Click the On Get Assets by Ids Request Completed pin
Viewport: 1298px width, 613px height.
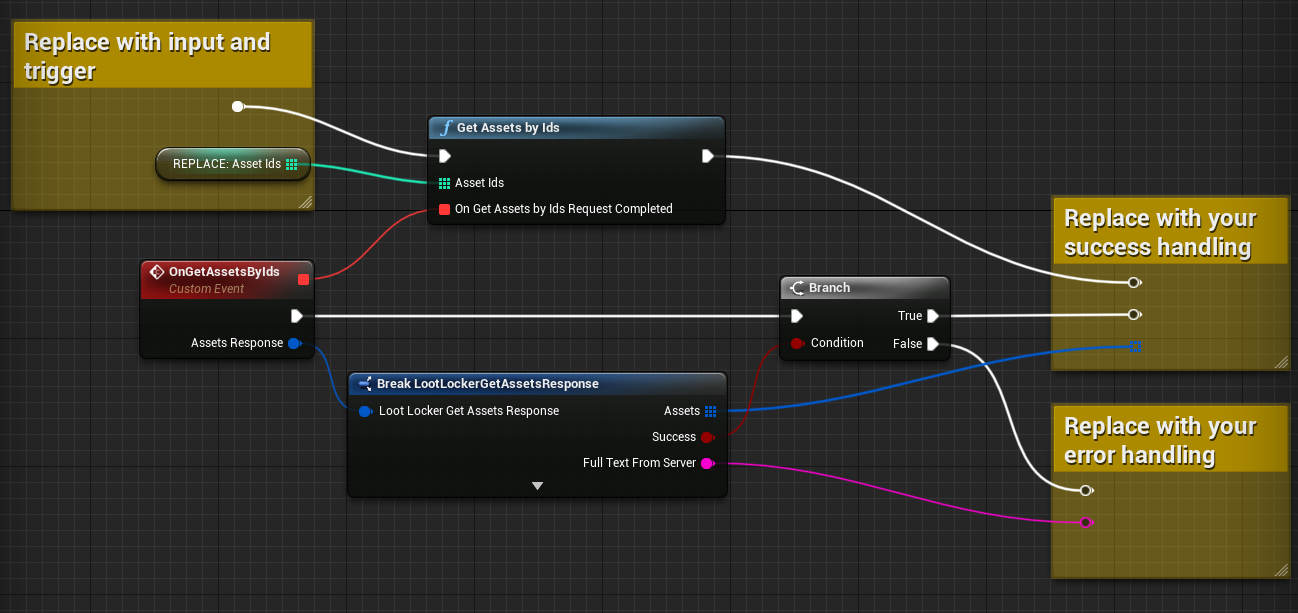click(445, 209)
